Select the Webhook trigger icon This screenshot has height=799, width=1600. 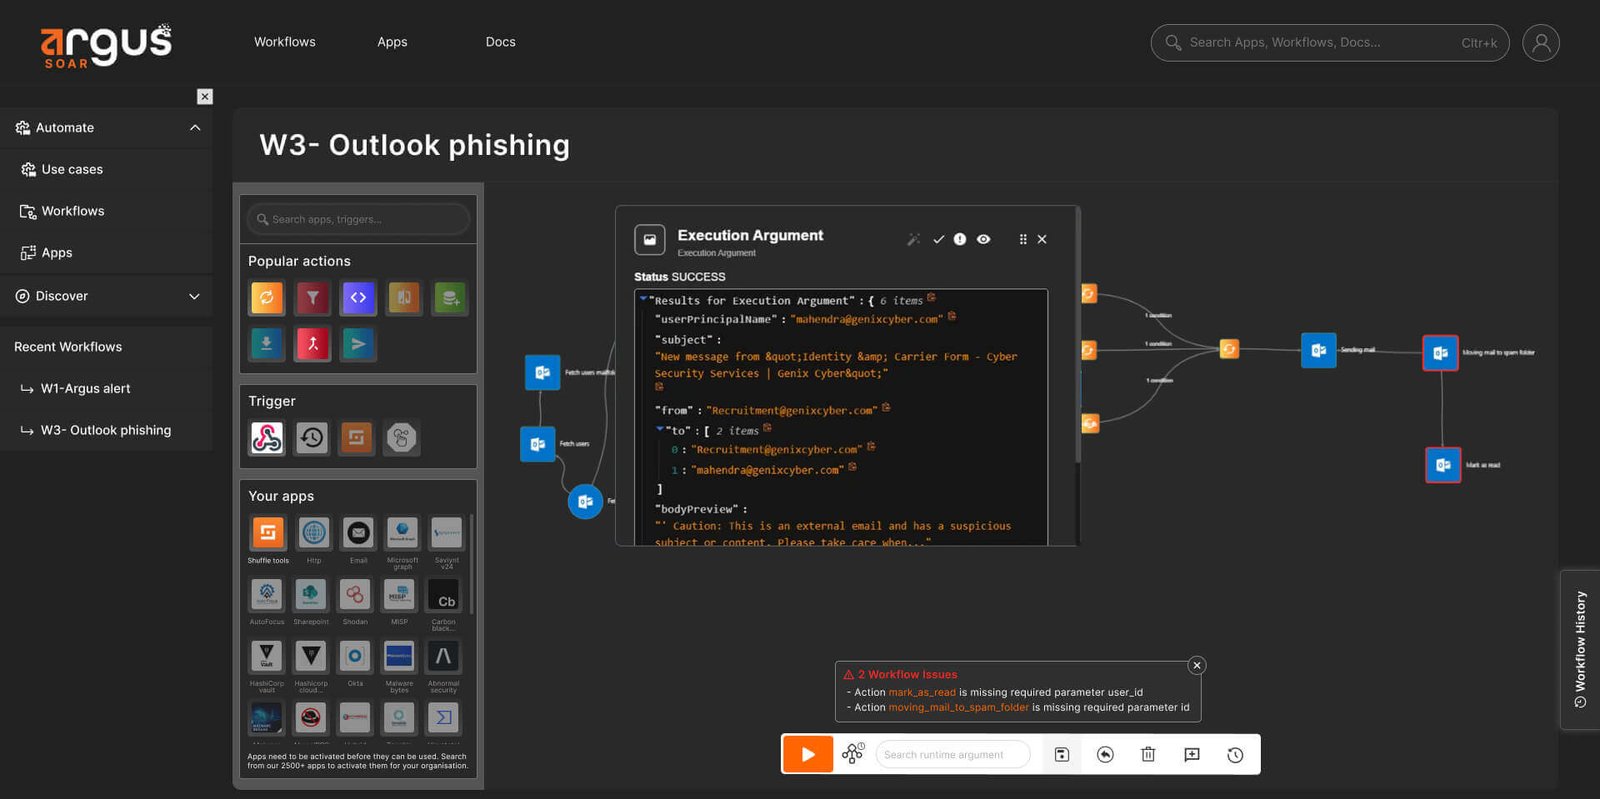tap(267, 437)
